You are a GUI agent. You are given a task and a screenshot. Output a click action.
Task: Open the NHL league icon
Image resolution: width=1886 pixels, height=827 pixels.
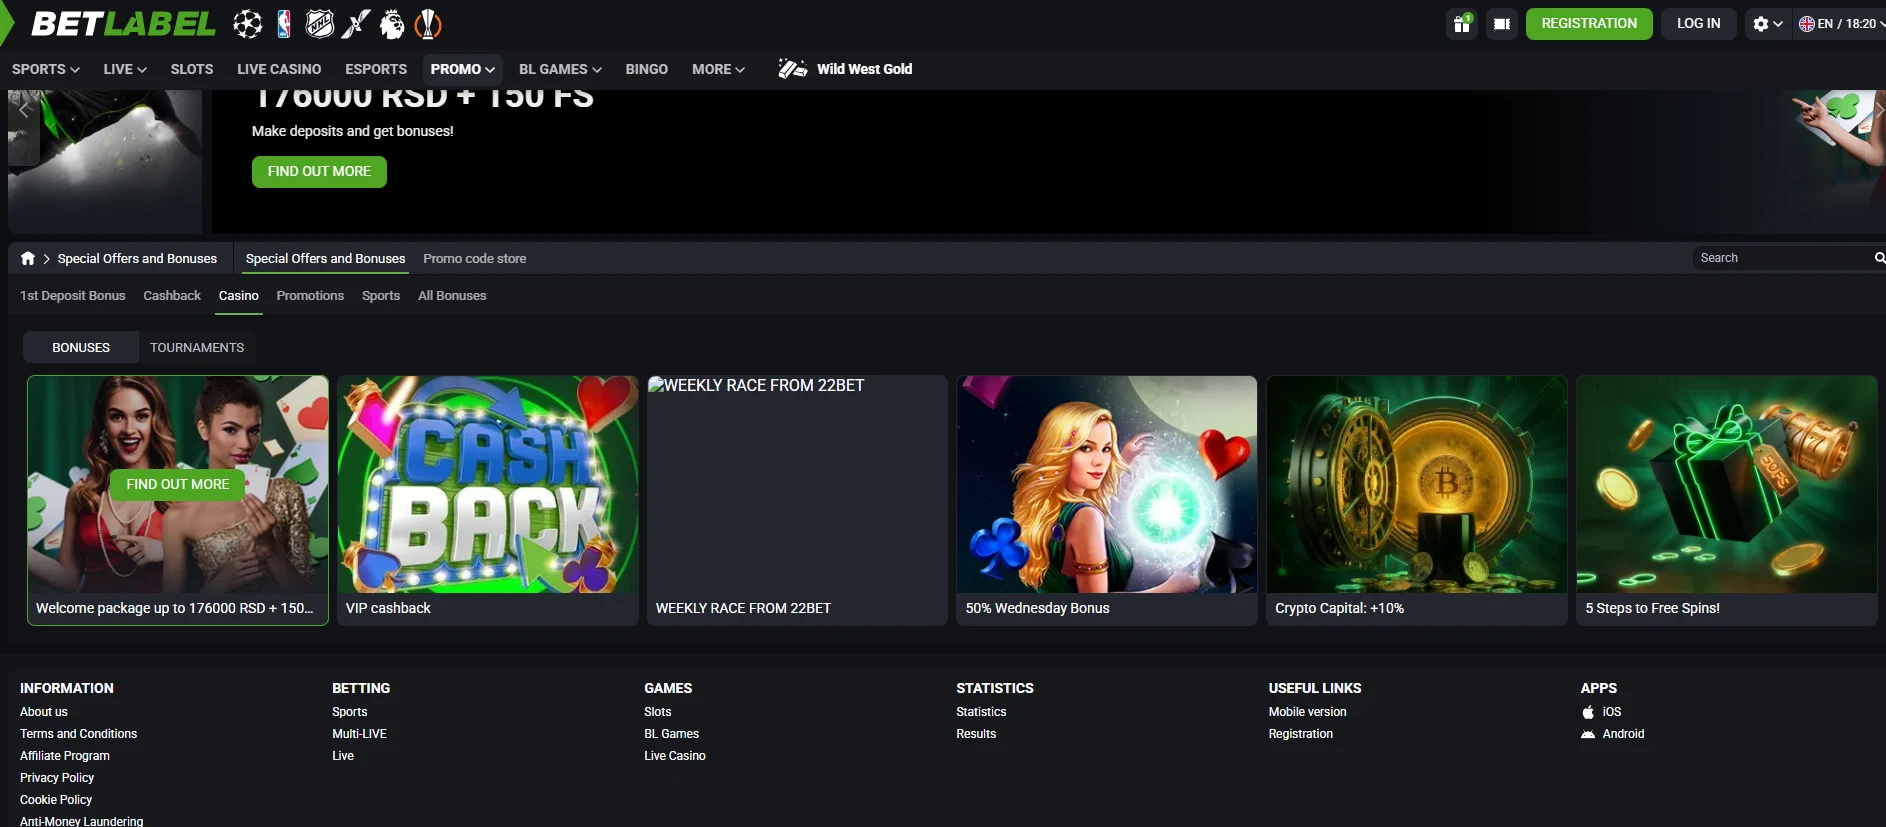(x=320, y=24)
